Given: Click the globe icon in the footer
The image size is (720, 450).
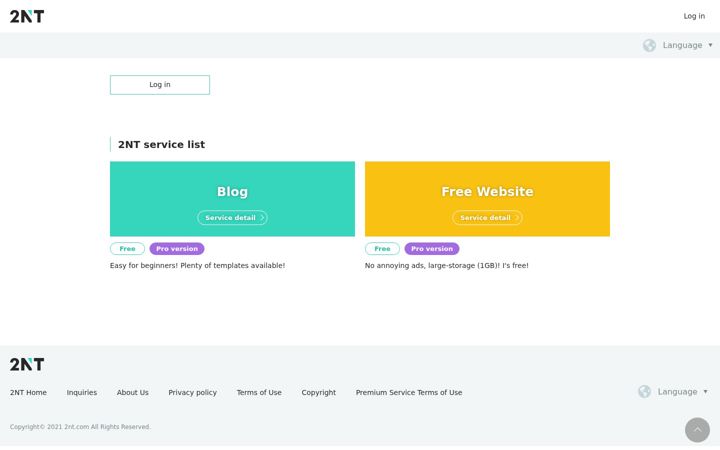Looking at the screenshot, I should click(x=644, y=392).
